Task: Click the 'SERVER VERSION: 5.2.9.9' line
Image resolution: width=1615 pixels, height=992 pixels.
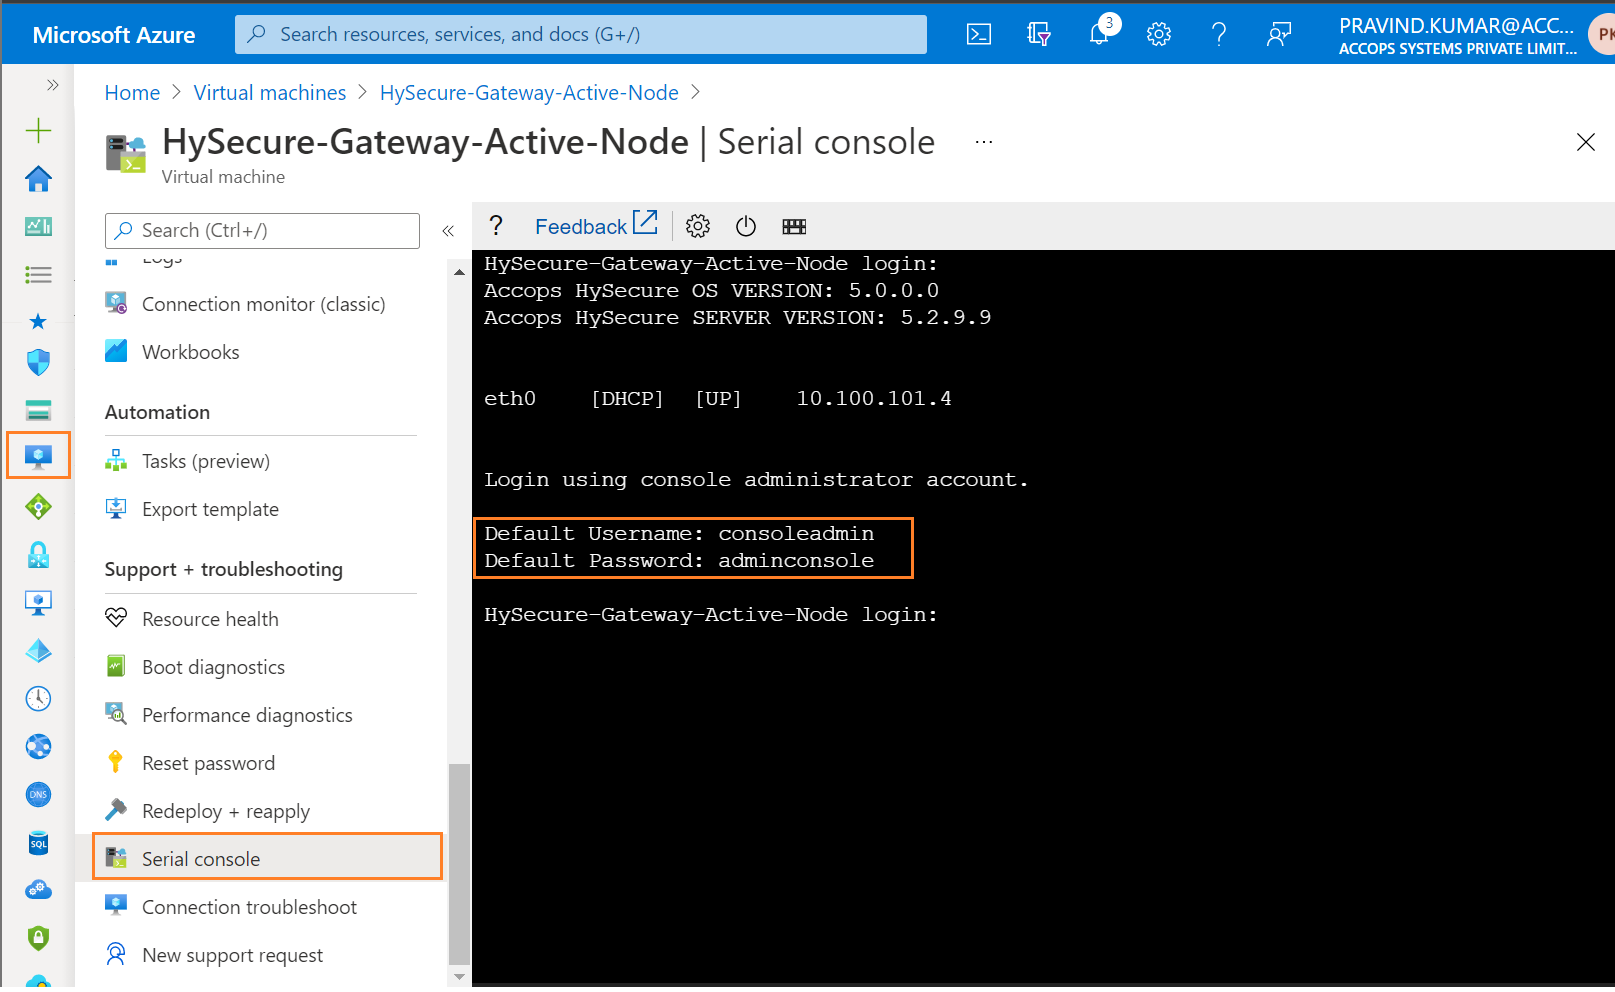Action: [737, 318]
